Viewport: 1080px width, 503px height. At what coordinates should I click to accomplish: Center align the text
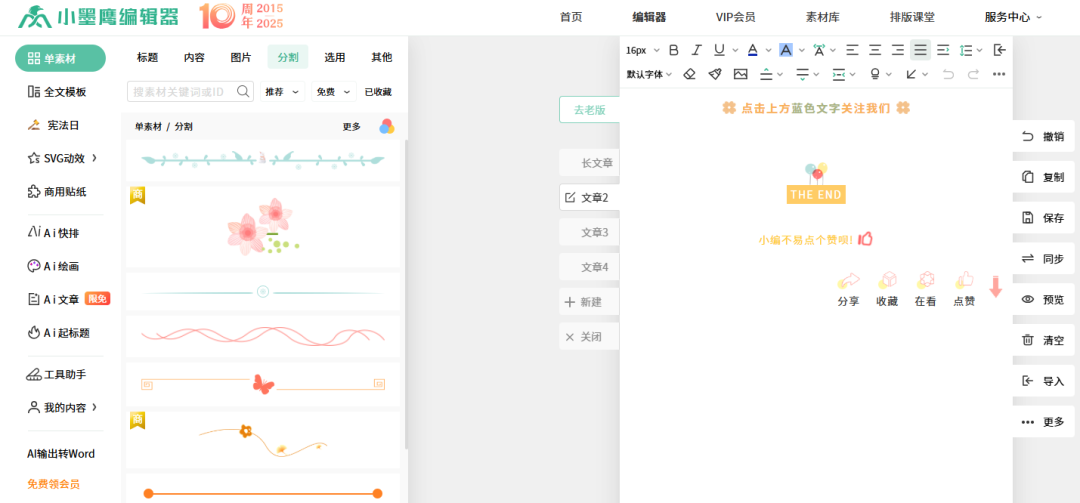click(875, 50)
